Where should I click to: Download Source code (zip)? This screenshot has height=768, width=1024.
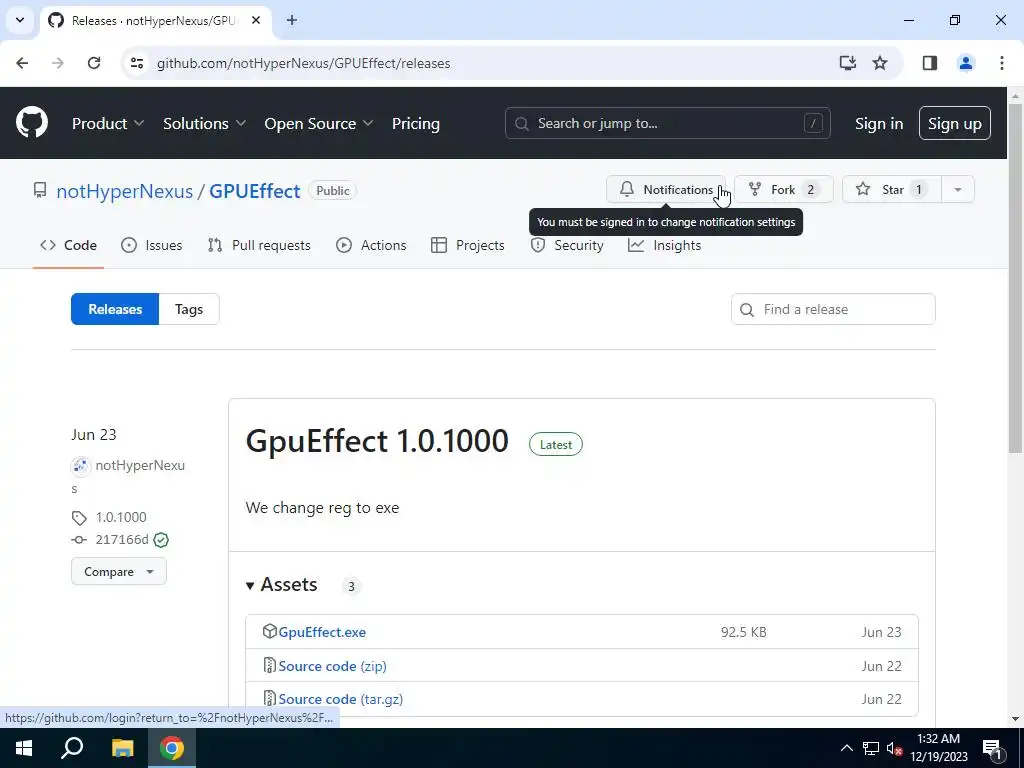pos(332,666)
